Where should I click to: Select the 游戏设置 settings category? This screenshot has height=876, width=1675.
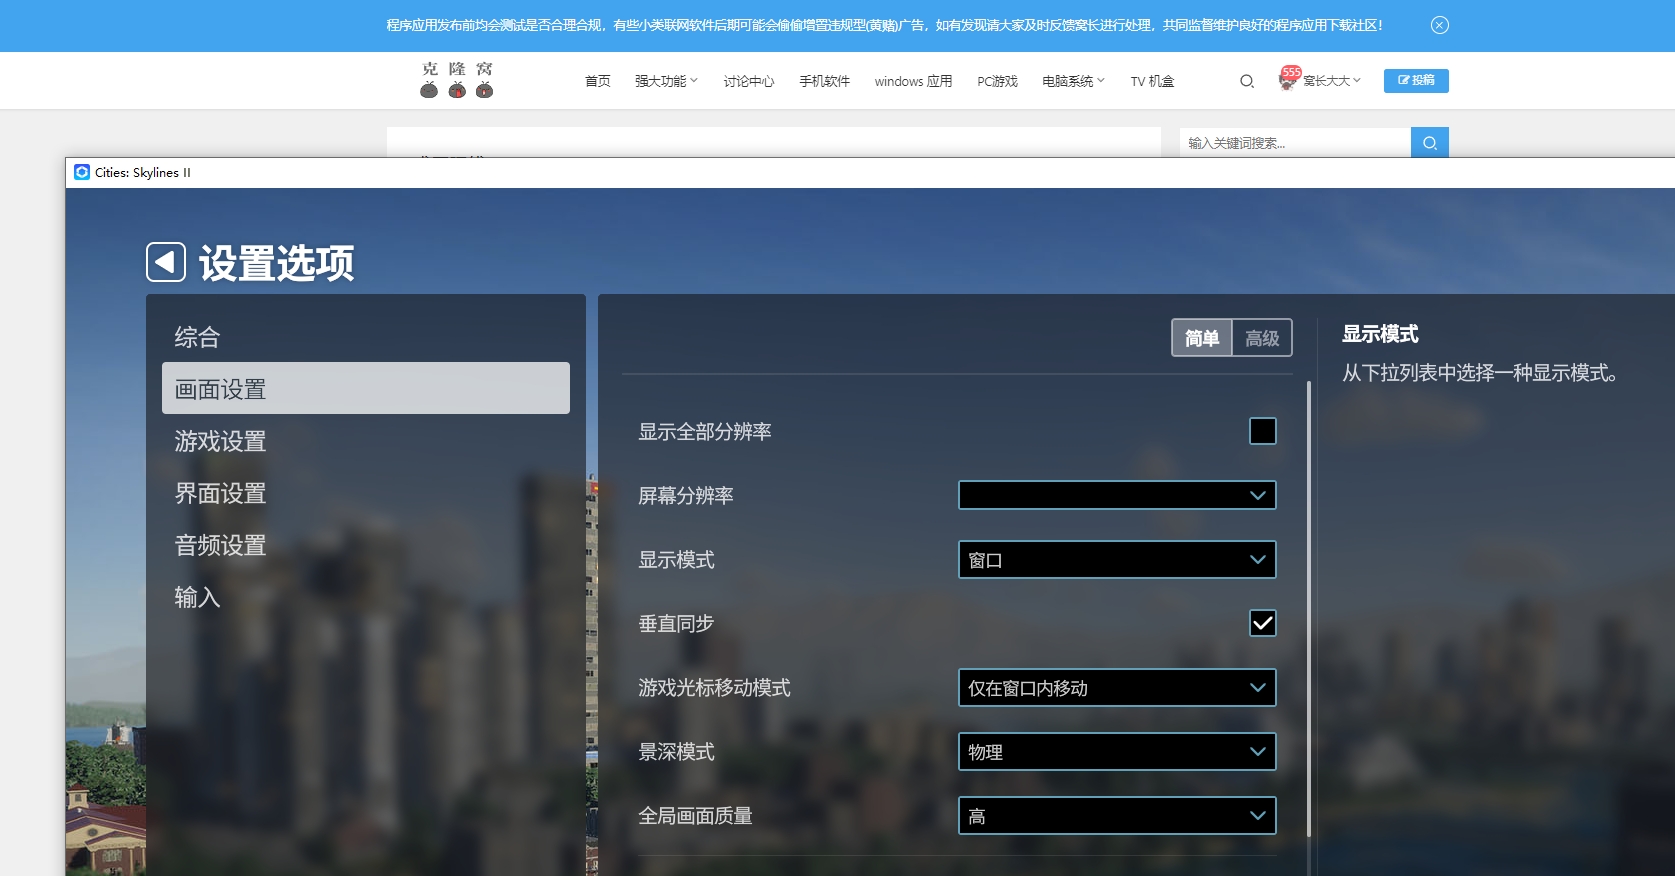point(366,441)
